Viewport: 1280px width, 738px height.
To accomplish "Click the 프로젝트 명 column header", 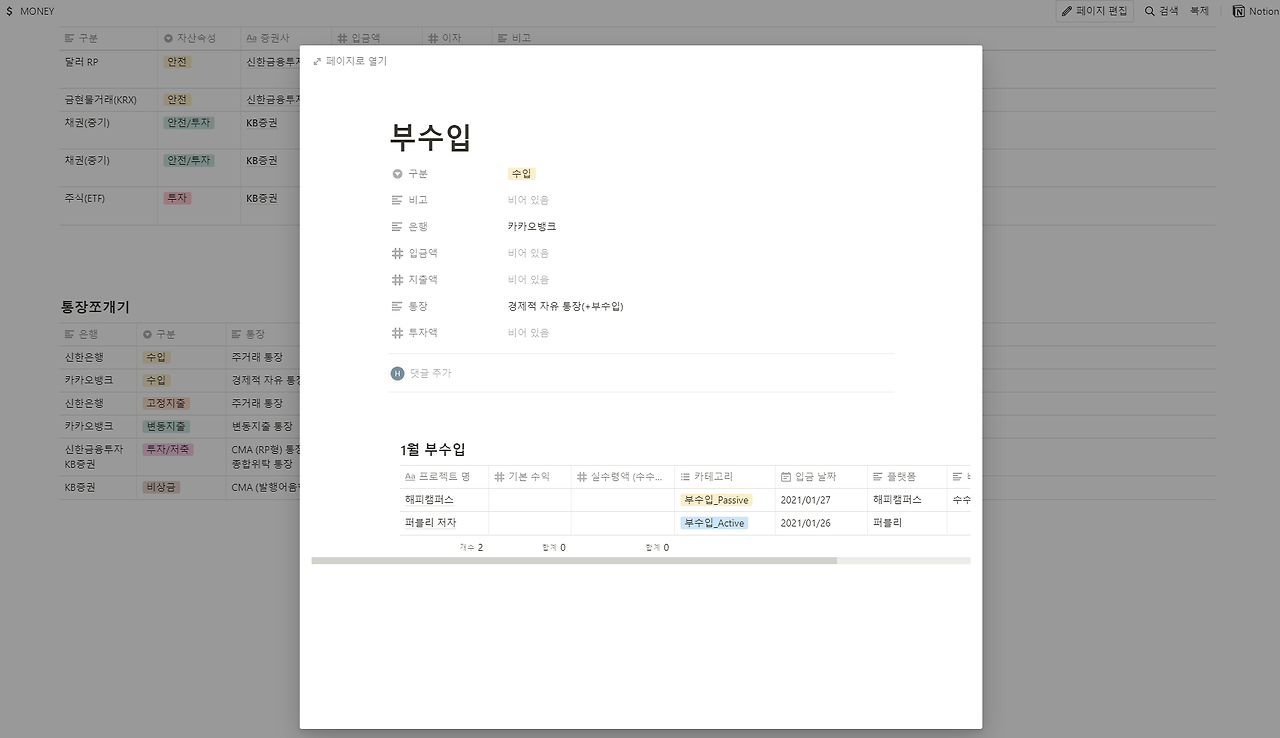I will click(444, 477).
